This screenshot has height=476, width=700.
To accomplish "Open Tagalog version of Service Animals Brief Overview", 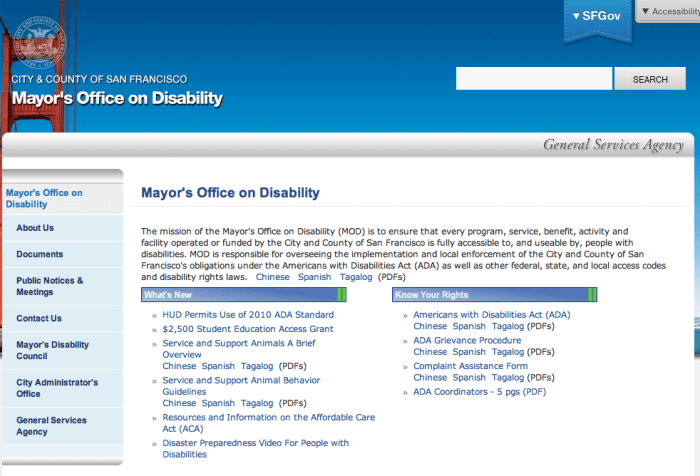I will tap(257, 366).
